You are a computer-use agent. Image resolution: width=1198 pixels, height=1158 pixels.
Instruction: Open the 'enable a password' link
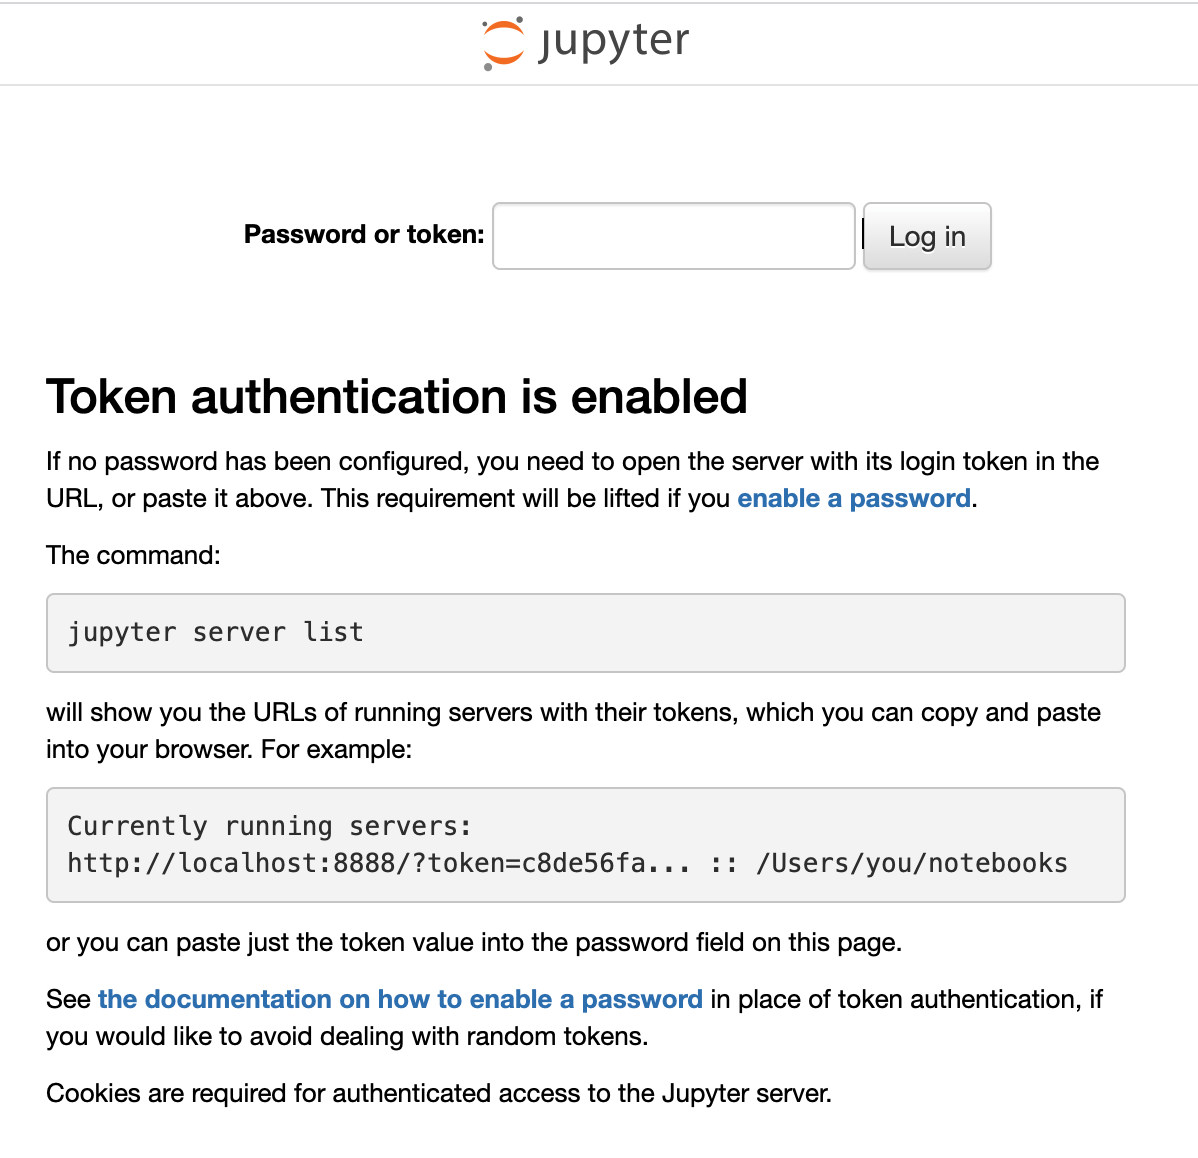coord(853,498)
